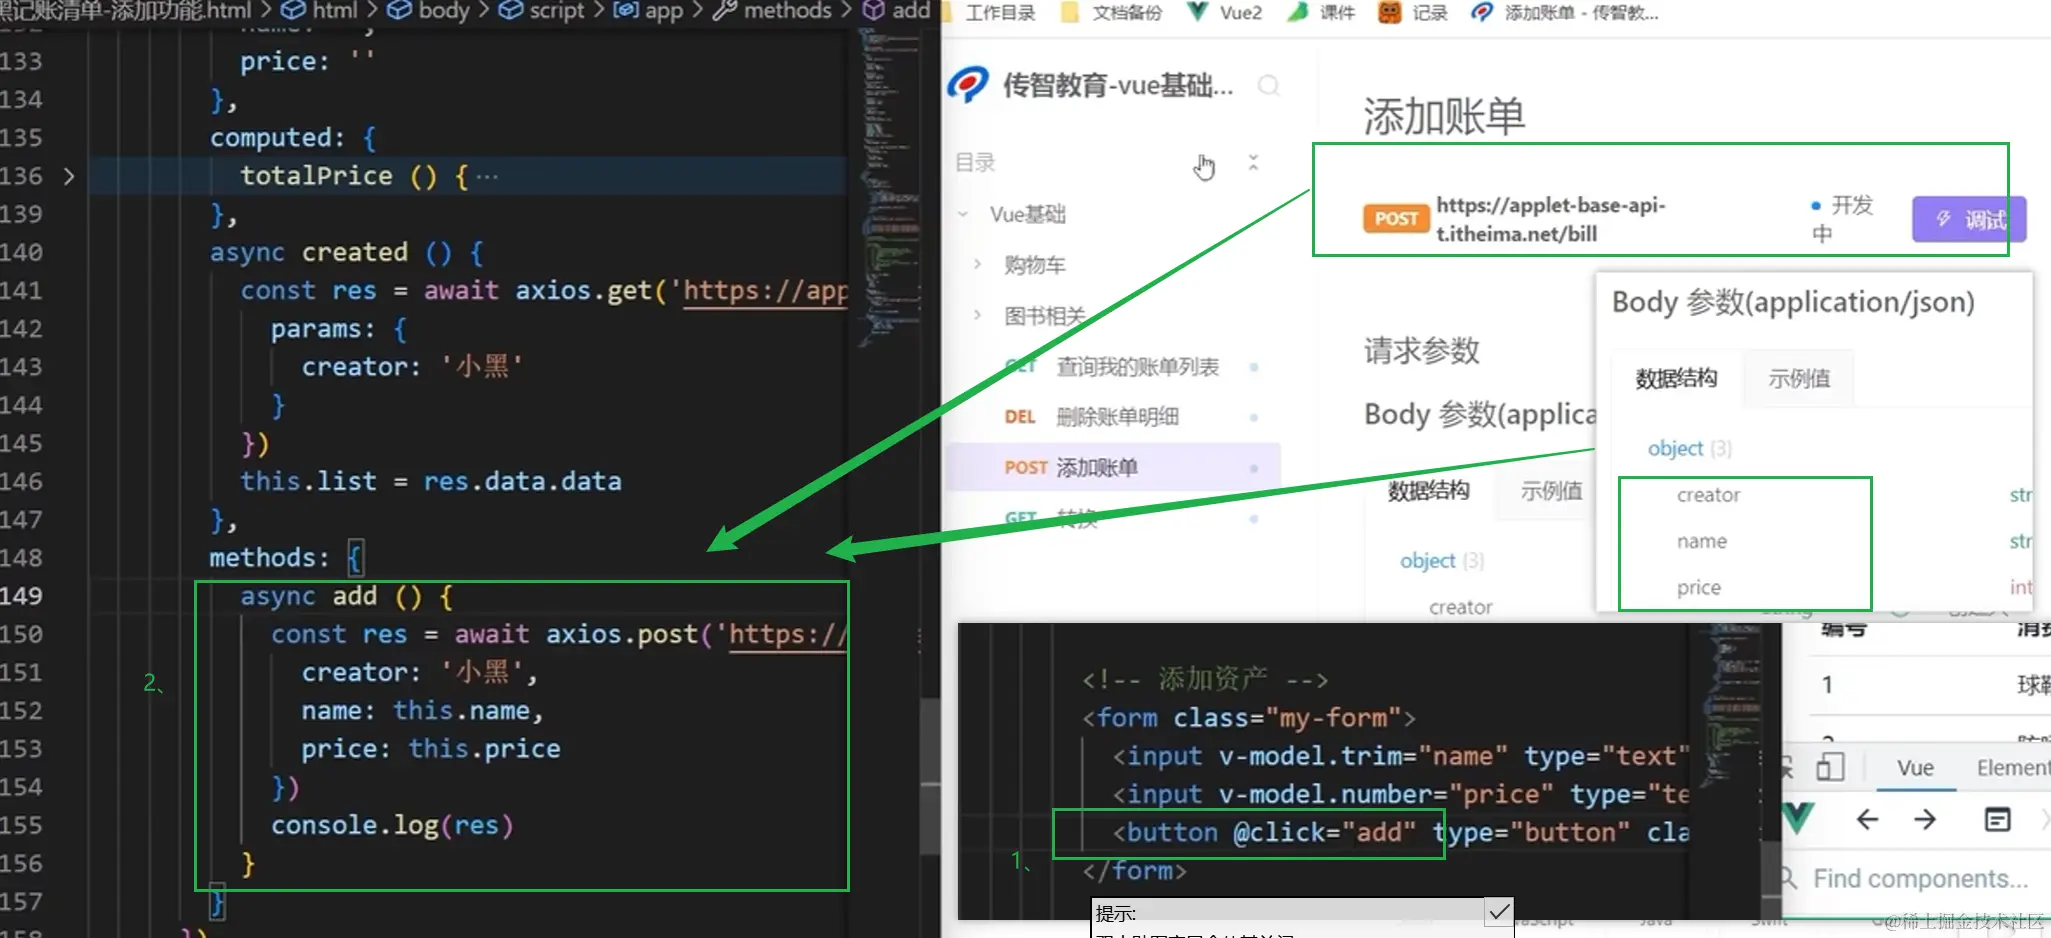Screen dimensions: 2051x938
Task: Switch to the 示例值 tab in the Body popup
Action: click(1799, 378)
